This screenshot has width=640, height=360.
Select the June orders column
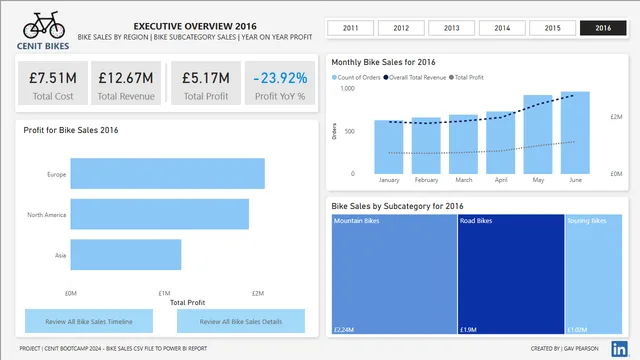pos(575,133)
